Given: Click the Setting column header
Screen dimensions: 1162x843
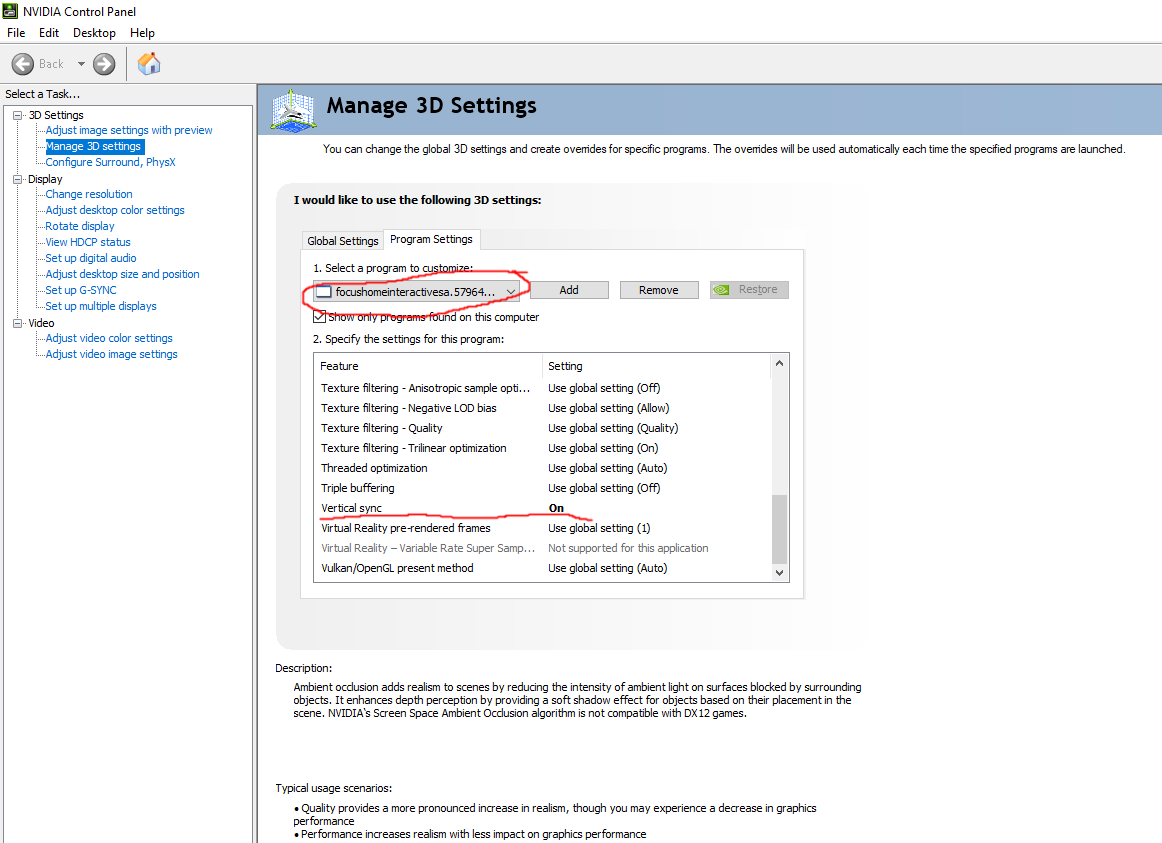Looking at the screenshot, I should coord(657,366).
